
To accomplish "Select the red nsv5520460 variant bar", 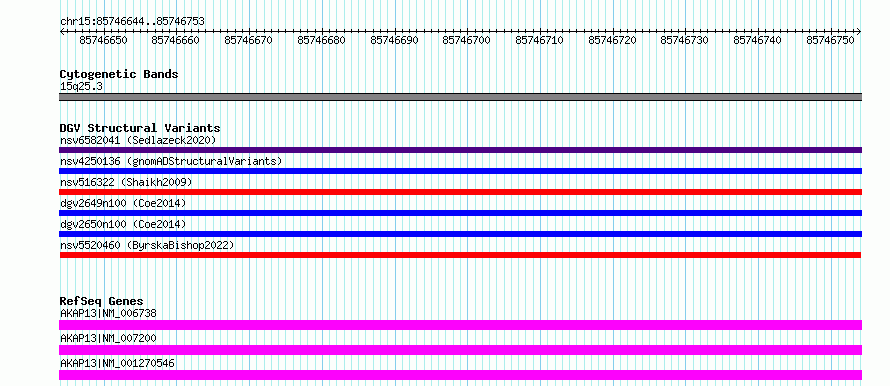I will click(460, 255).
